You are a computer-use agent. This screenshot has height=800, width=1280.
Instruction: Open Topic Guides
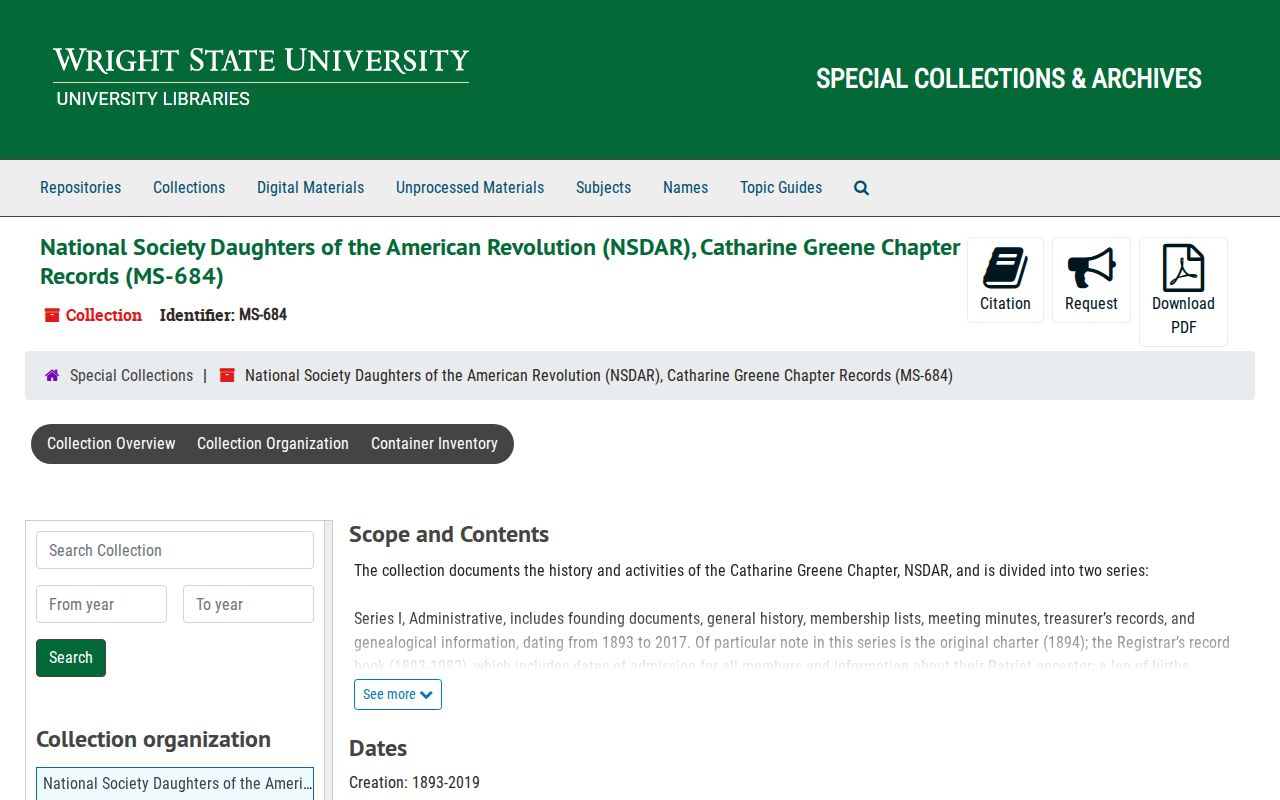[x=781, y=188]
